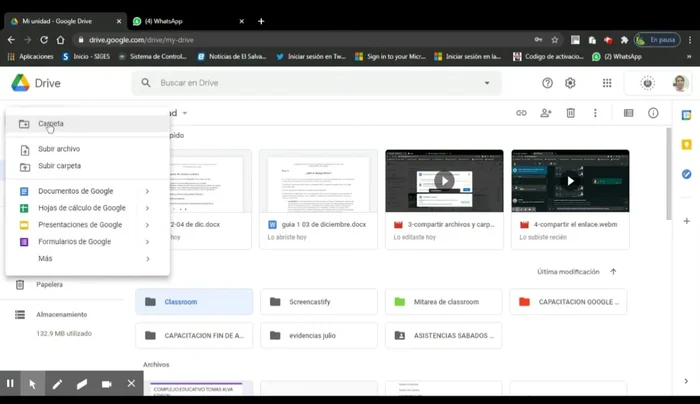Screen dimensions: 700x404
Task: Choose Subir archivo menu option
Action: tap(59, 149)
